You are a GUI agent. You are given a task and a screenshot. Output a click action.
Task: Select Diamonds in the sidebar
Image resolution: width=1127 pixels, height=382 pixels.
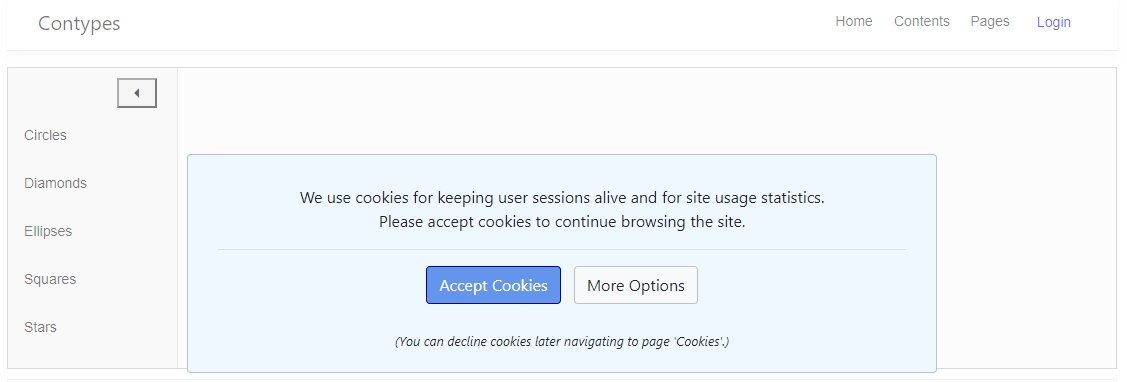coord(55,183)
